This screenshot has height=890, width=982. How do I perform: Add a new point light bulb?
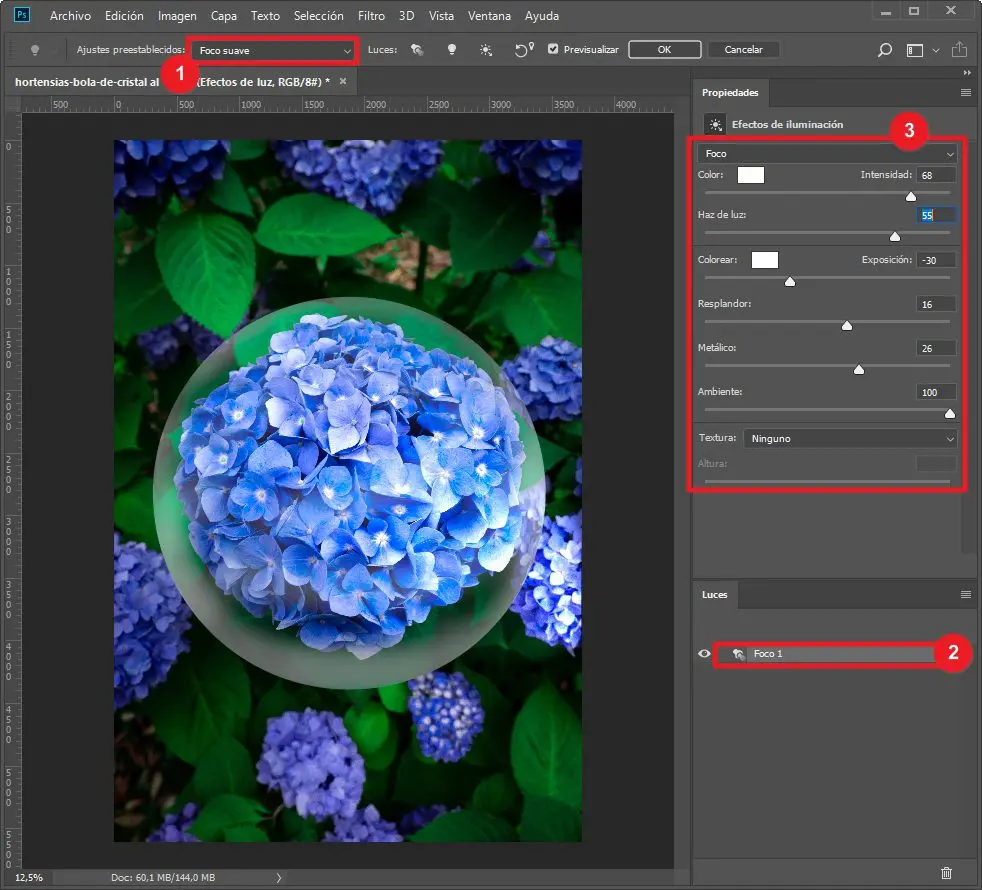(451, 49)
